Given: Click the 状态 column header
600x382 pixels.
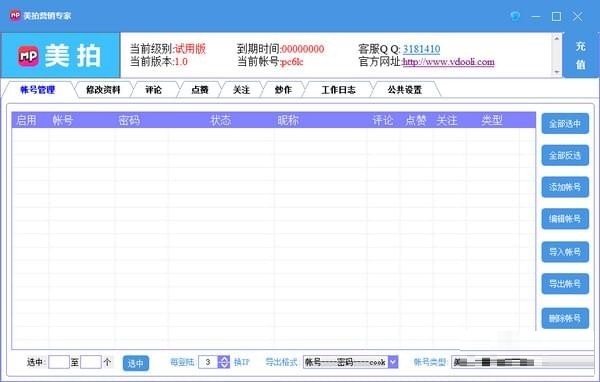Looking at the screenshot, I should pyautogui.click(x=221, y=120).
